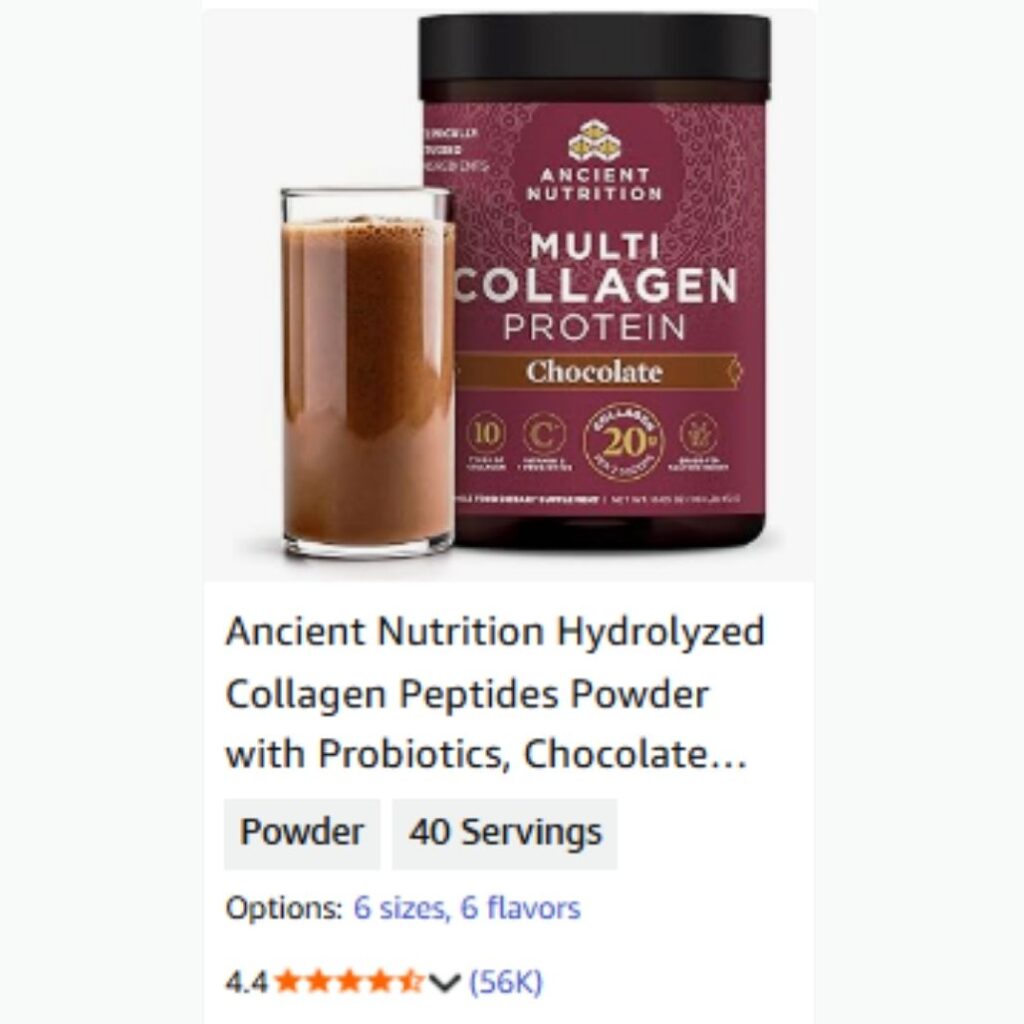
Task: Click the glass of chocolate drink
Action: pyautogui.click(x=368, y=373)
